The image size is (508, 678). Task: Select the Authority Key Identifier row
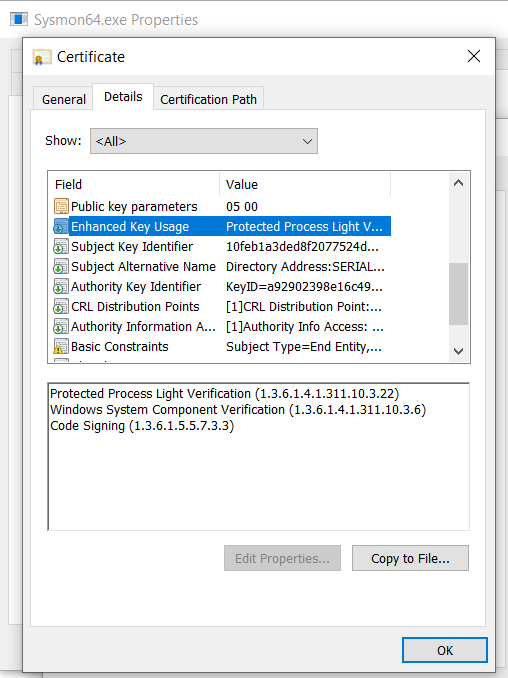pos(222,286)
